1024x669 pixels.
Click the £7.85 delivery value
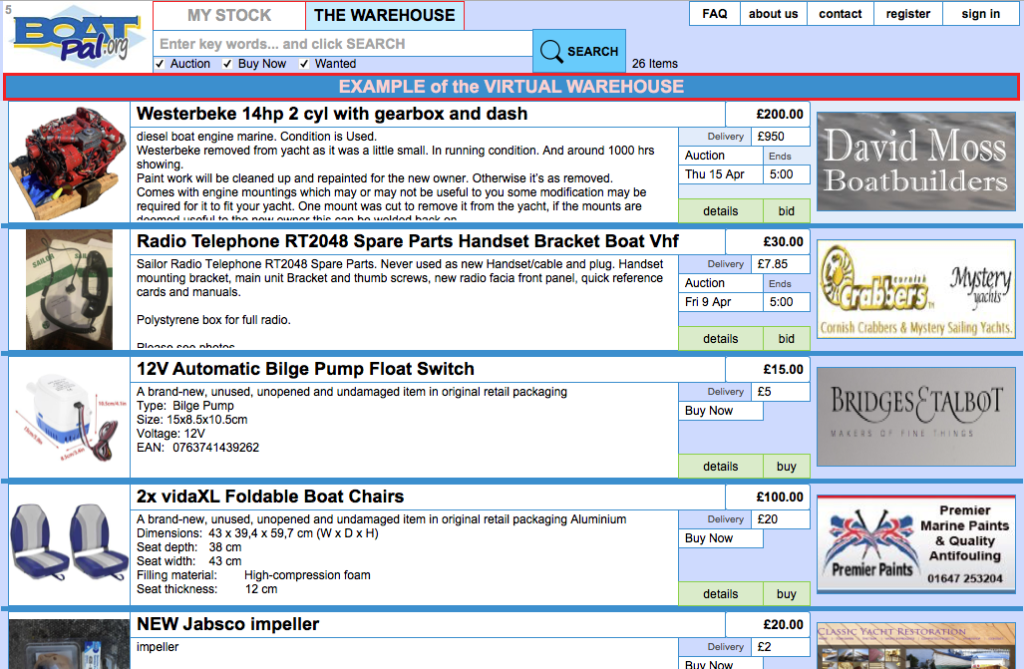(x=773, y=264)
